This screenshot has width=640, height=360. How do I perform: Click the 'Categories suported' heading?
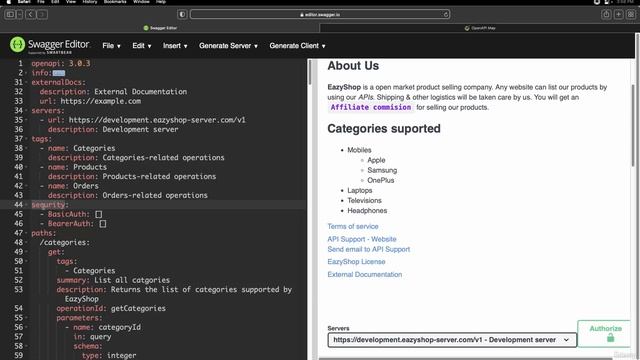pos(384,129)
